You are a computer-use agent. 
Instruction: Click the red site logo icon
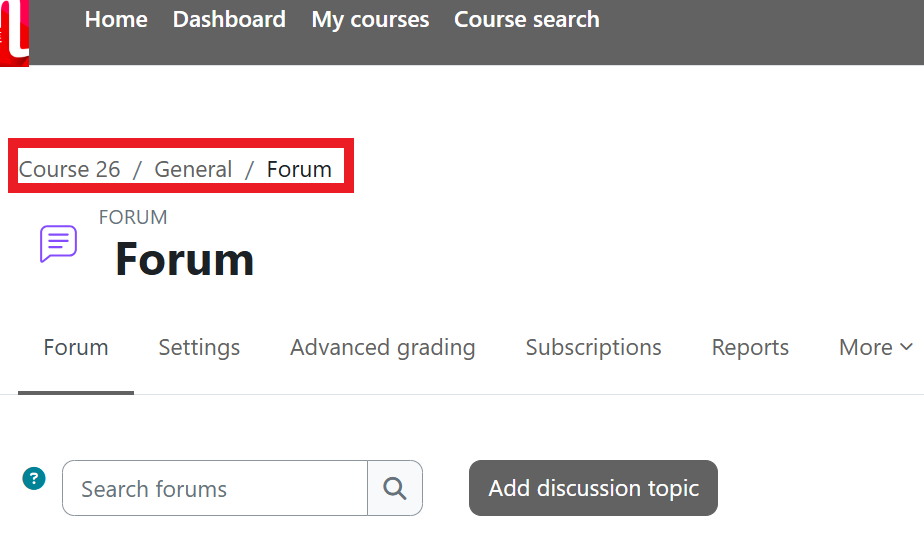(14, 31)
